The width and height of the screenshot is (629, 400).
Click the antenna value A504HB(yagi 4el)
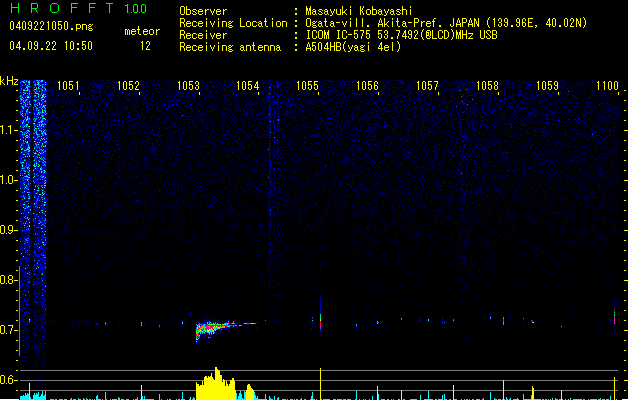[353, 47]
